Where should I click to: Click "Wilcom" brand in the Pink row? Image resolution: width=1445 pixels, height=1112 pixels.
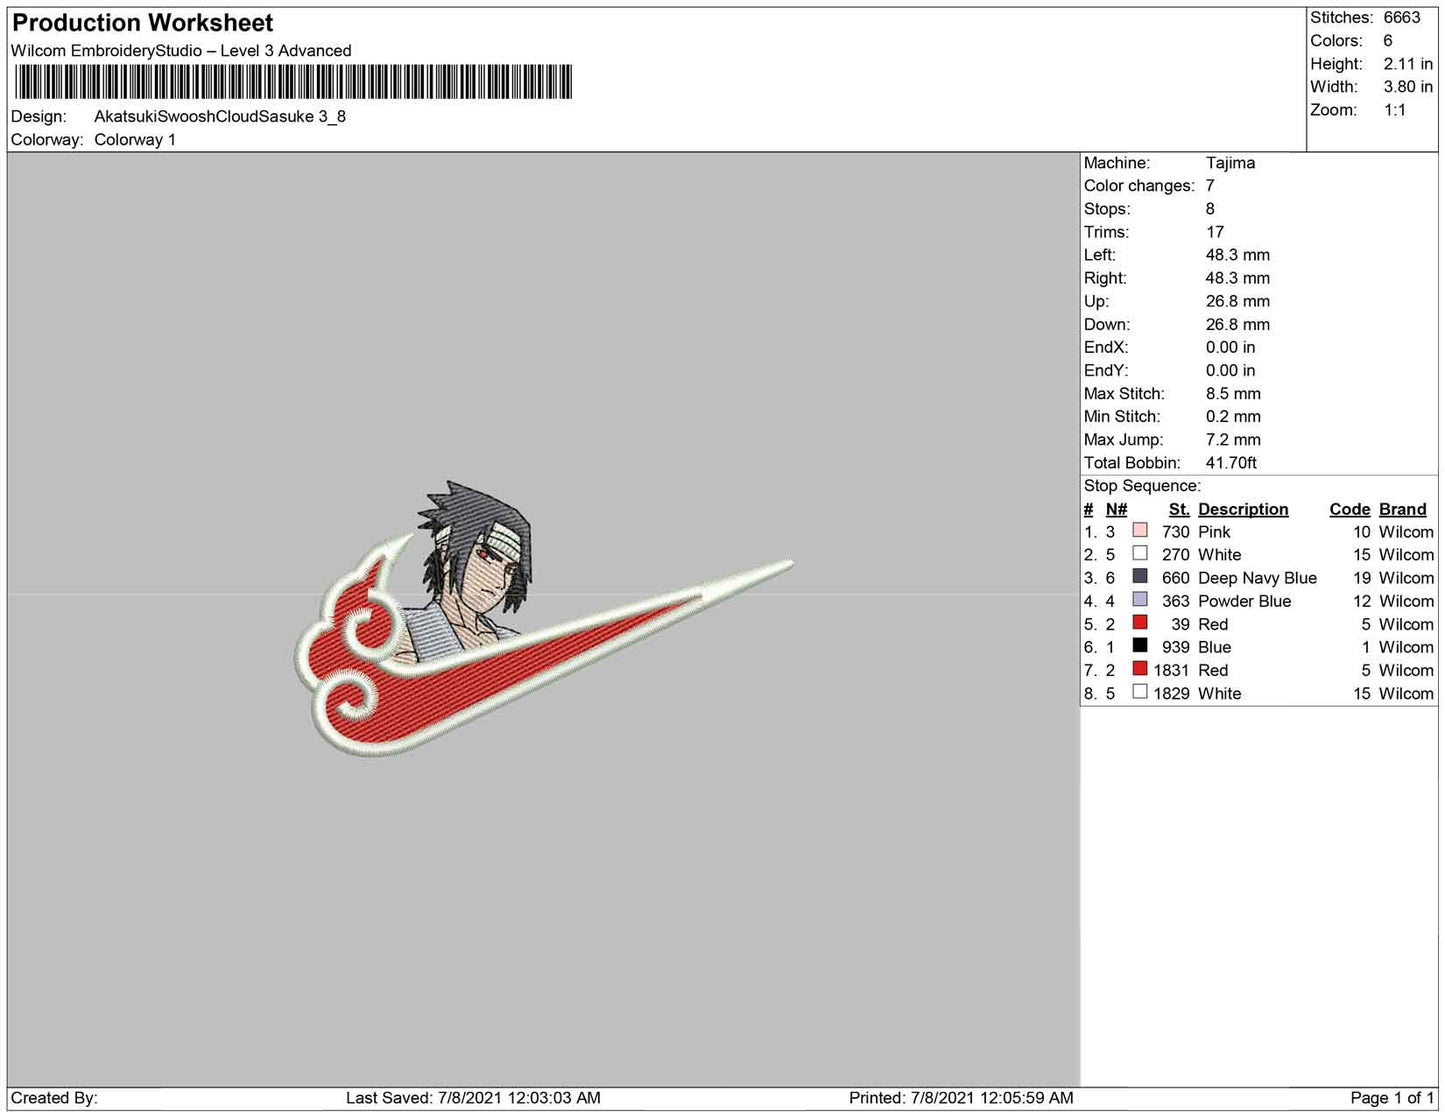[1406, 532]
